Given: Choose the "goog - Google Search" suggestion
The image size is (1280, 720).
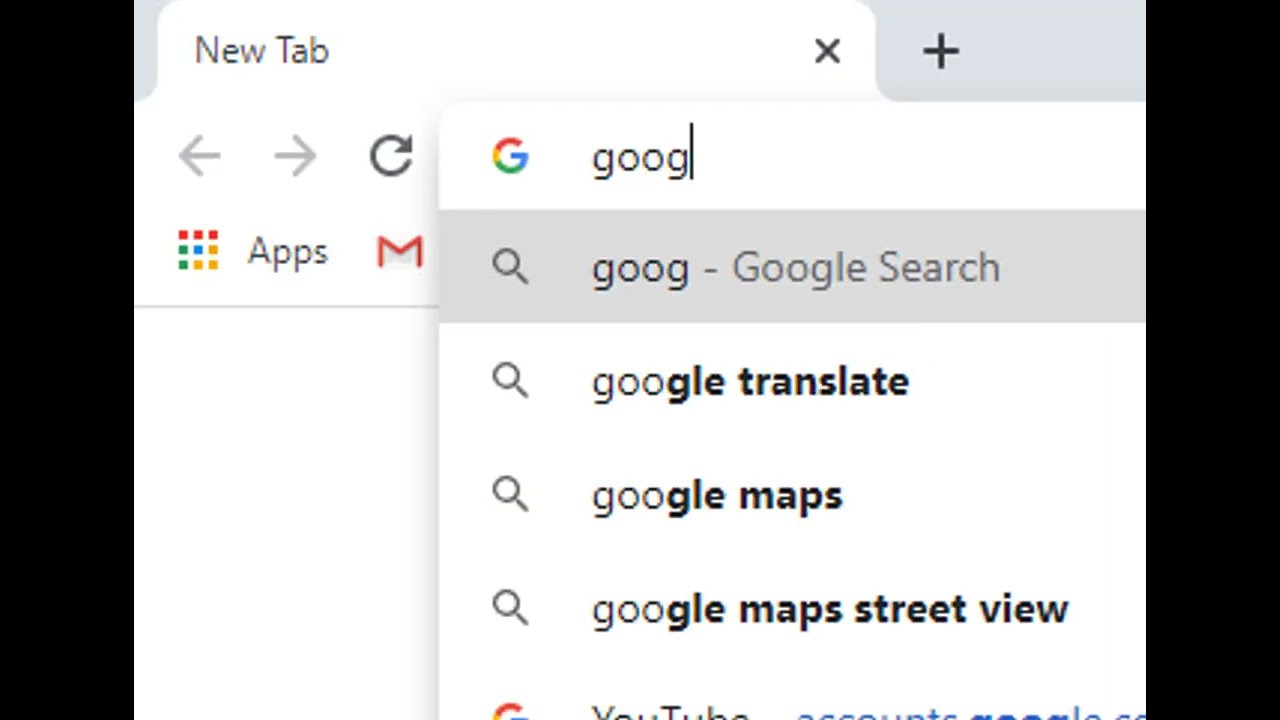Looking at the screenshot, I should (x=796, y=268).
